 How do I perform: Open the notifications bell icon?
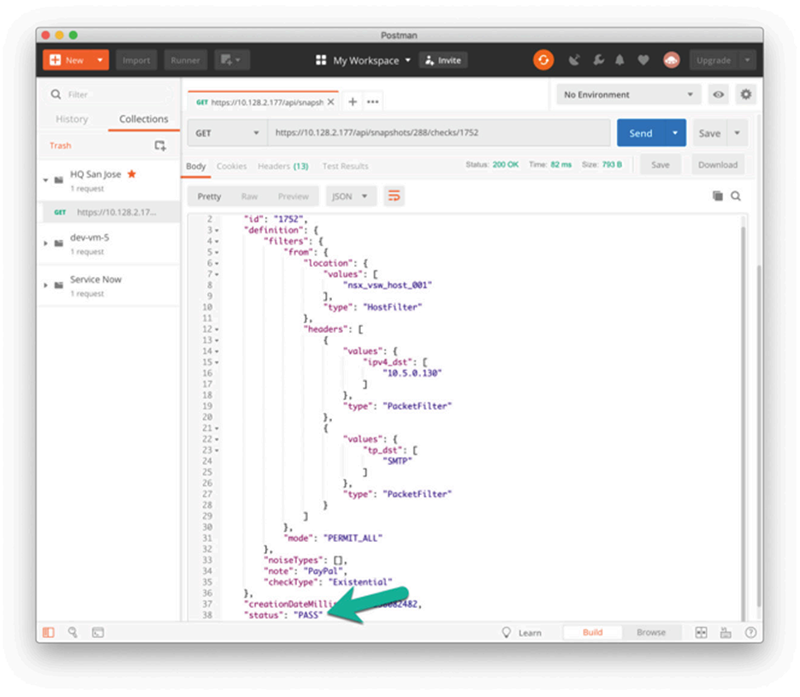tap(622, 60)
